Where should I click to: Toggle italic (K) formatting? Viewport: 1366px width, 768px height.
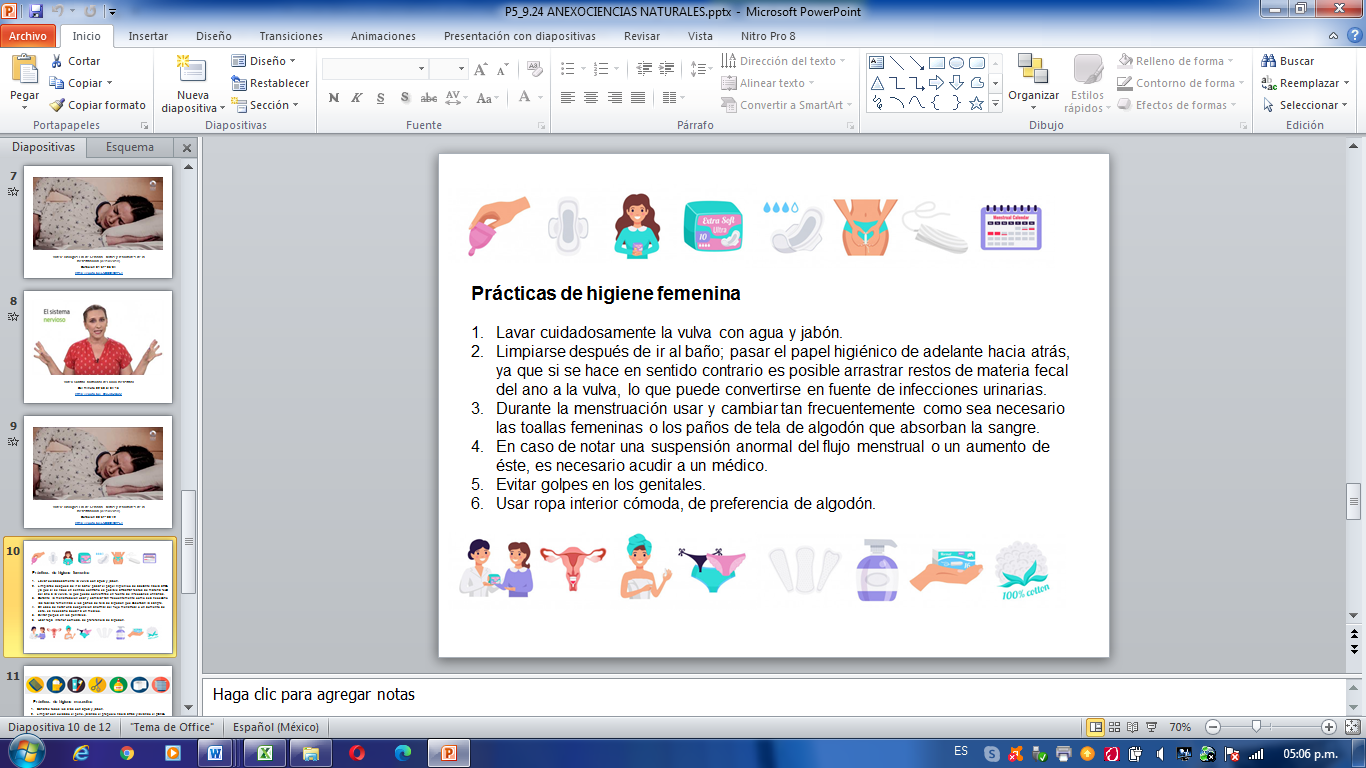click(357, 98)
